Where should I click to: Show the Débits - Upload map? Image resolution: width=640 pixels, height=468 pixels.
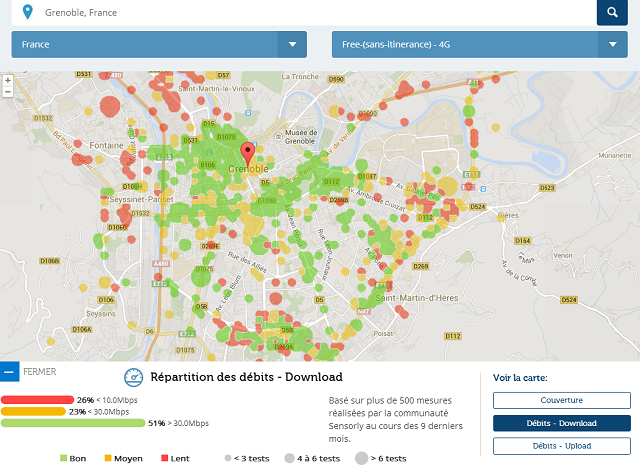point(561,446)
